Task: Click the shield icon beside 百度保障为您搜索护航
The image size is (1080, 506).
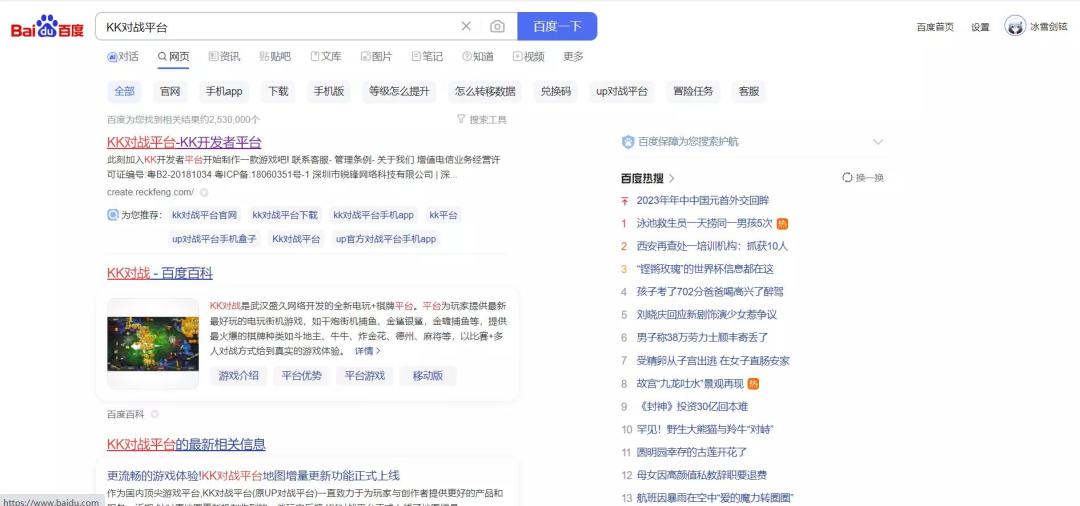Action: pyautogui.click(x=627, y=142)
